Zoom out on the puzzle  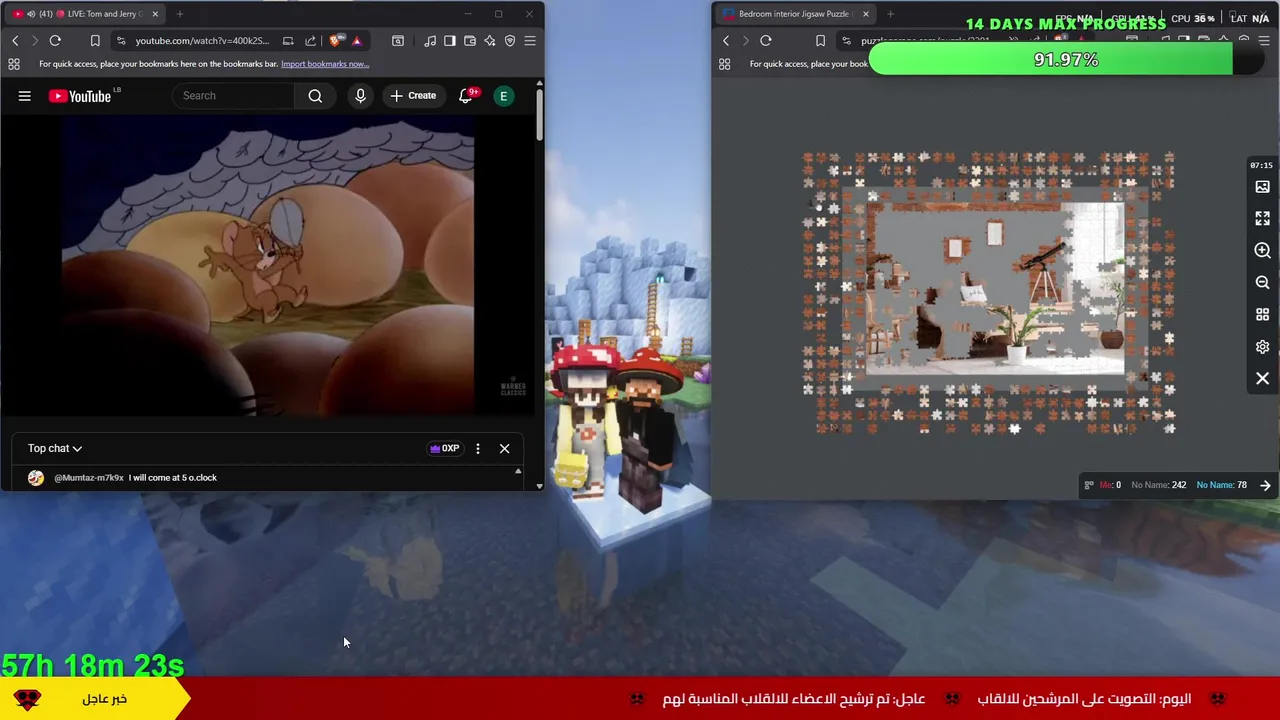click(x=1262, y=283)
